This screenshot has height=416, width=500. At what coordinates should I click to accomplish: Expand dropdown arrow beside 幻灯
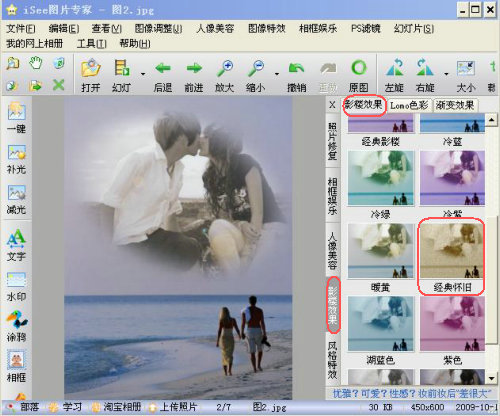click(x=143, y=74)
